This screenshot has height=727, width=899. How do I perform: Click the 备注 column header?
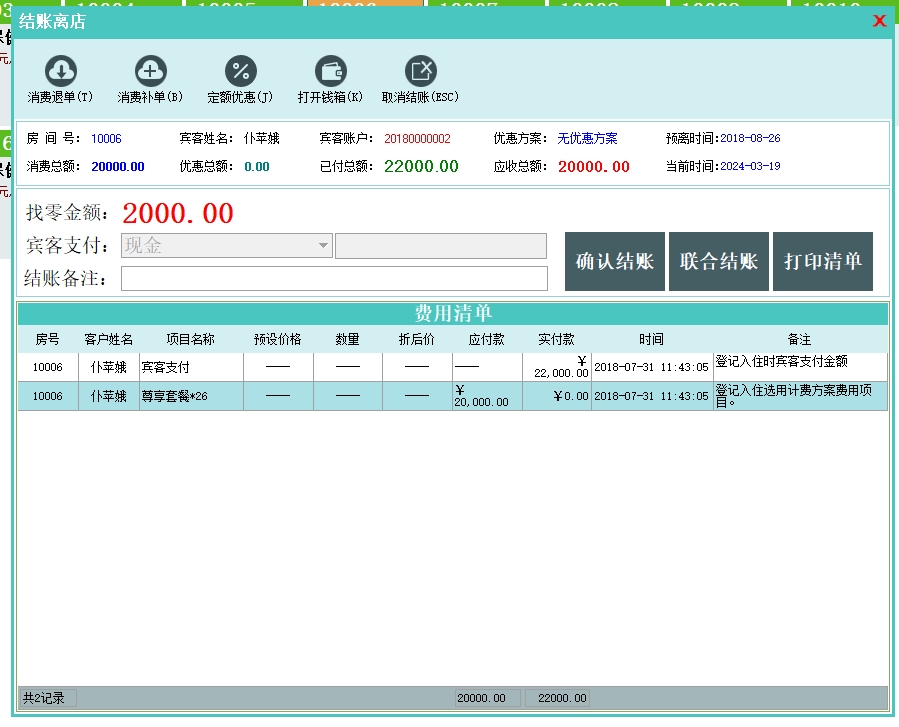point(799,340)
